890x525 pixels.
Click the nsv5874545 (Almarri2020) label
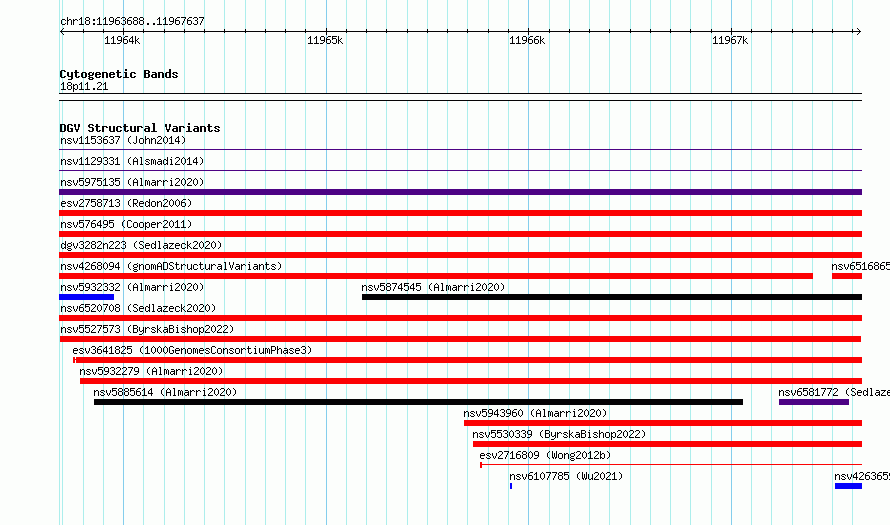point(433,287)
